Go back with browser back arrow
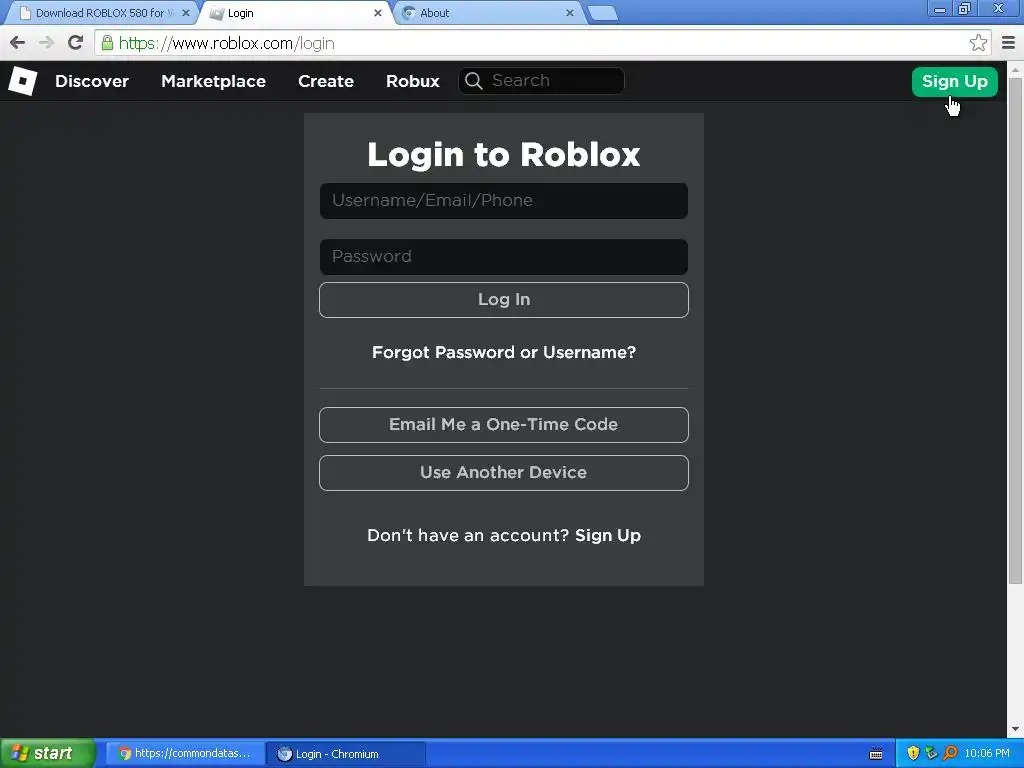The image size is (1024, 768). click(x=18, y=43)
